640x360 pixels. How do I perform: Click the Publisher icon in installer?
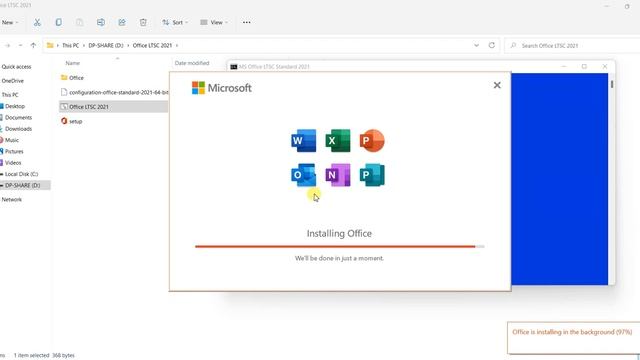[372, 175]
